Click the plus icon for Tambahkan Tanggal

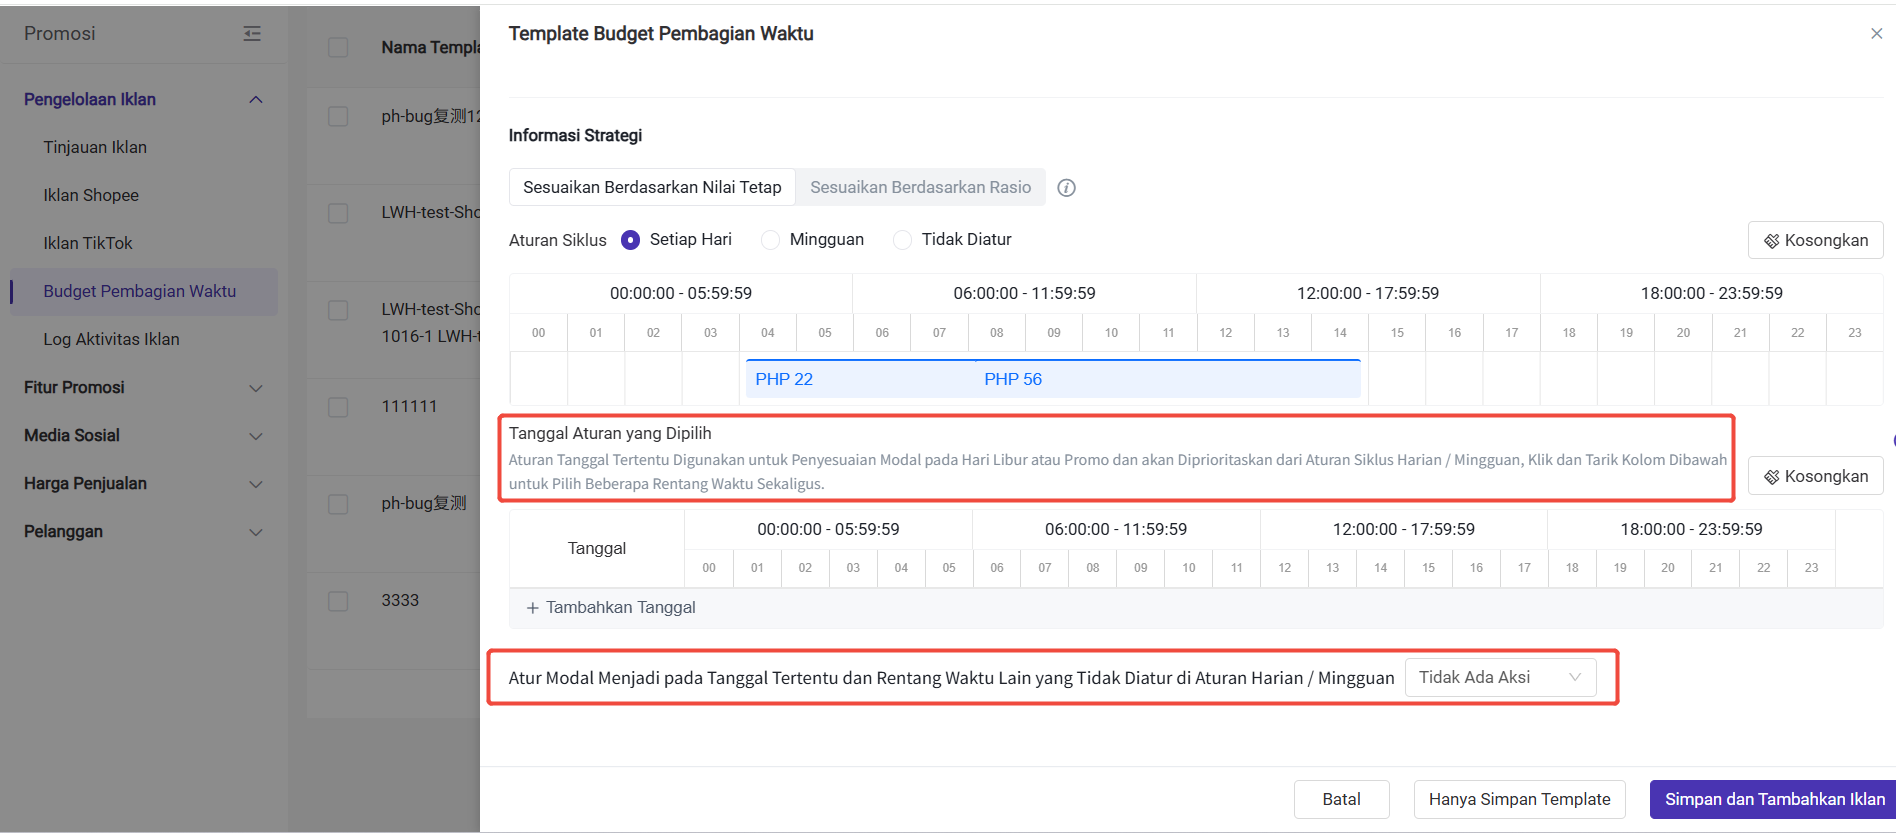533,608
